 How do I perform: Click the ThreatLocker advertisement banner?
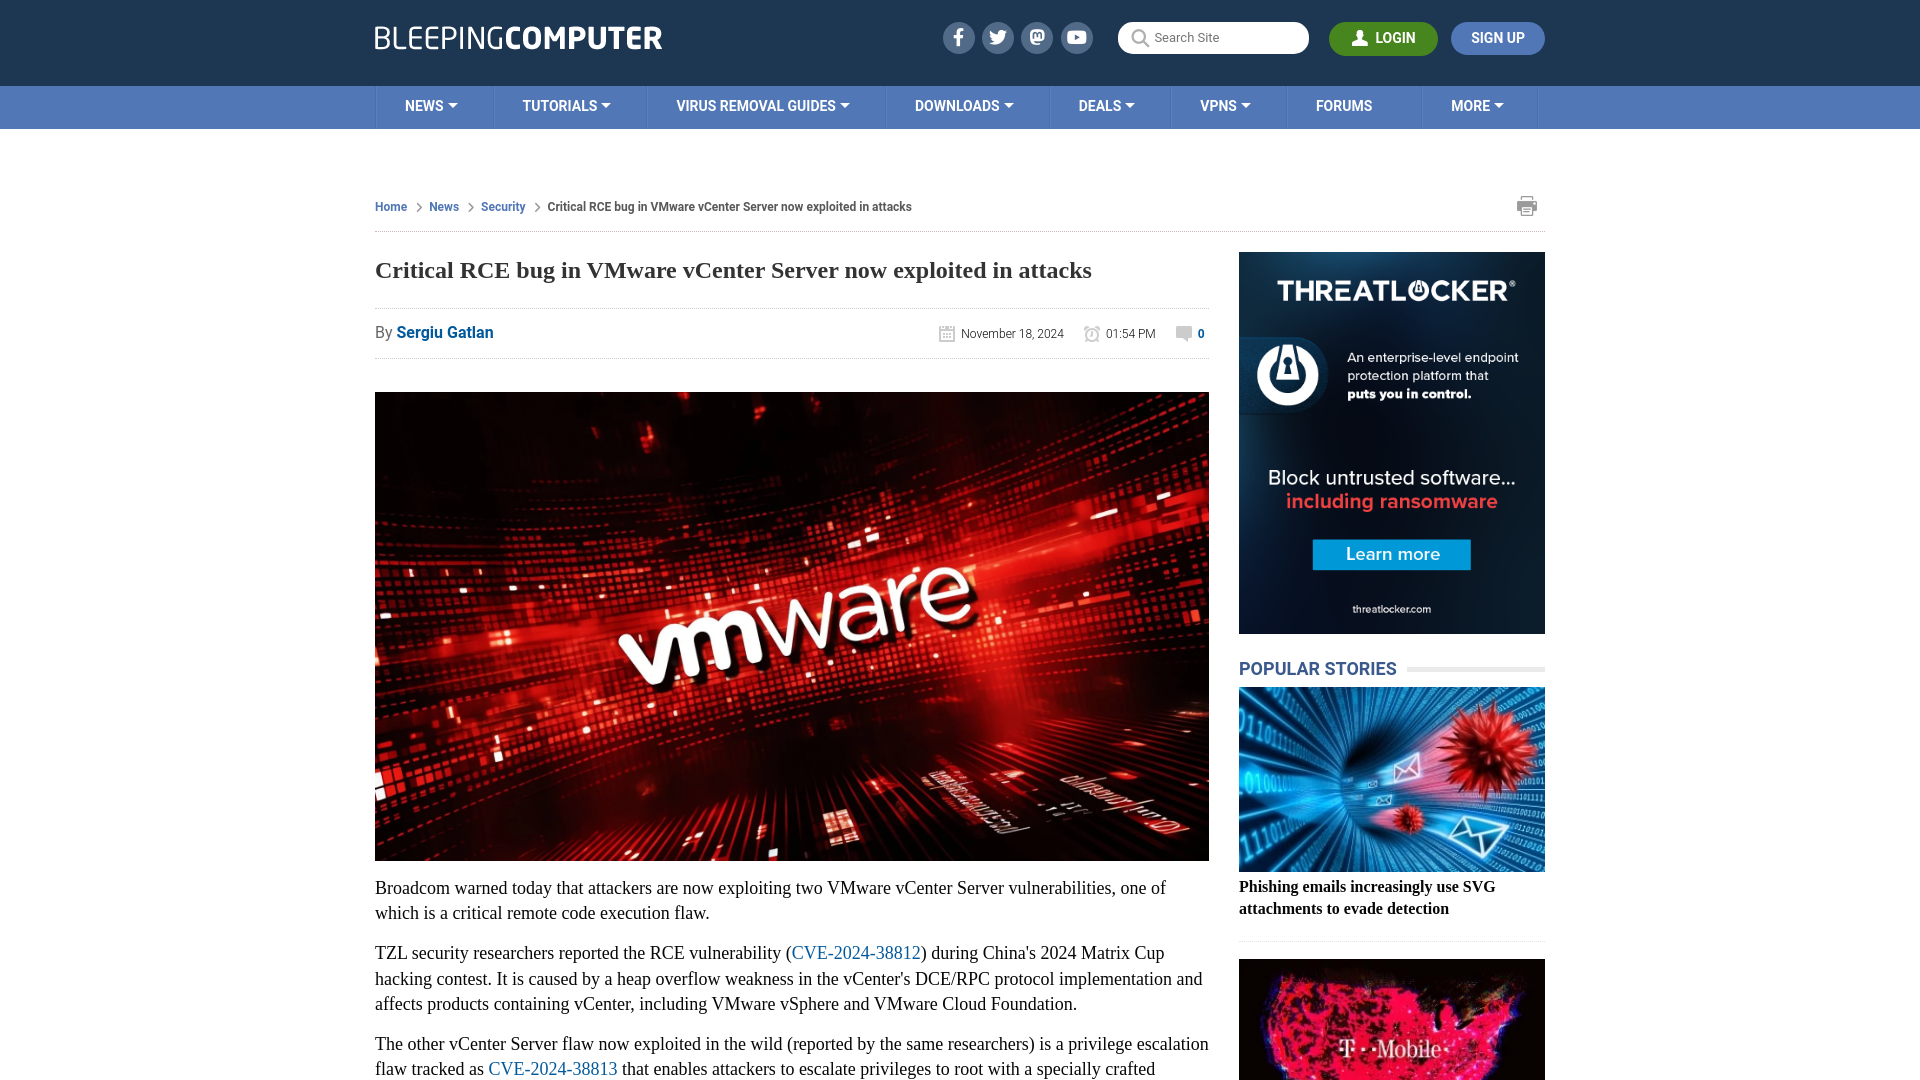point(1391,442)
